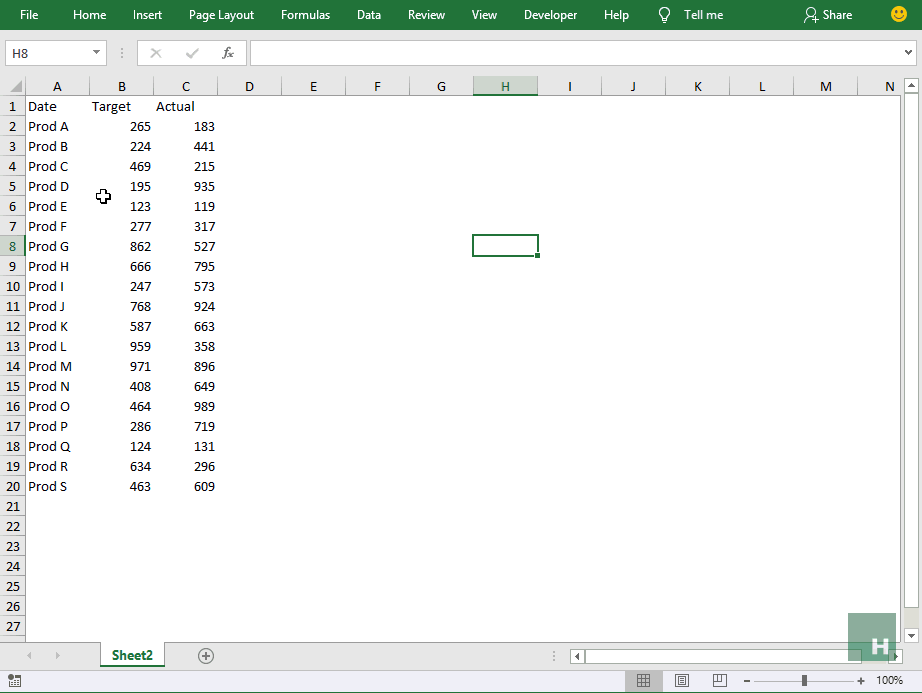Screen dimensions: 922x693
Task: Click the Actual header cell
Action: pos(186,106)
